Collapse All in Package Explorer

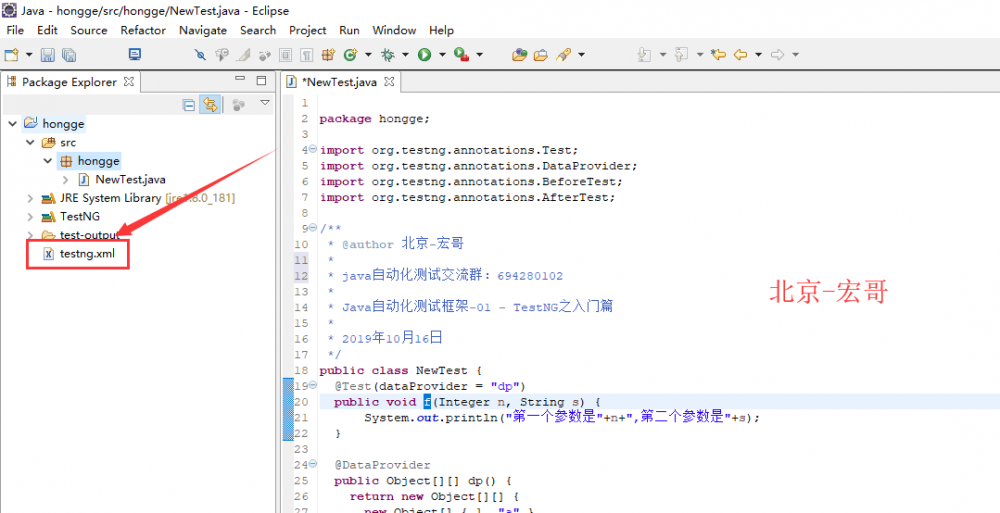189,104
